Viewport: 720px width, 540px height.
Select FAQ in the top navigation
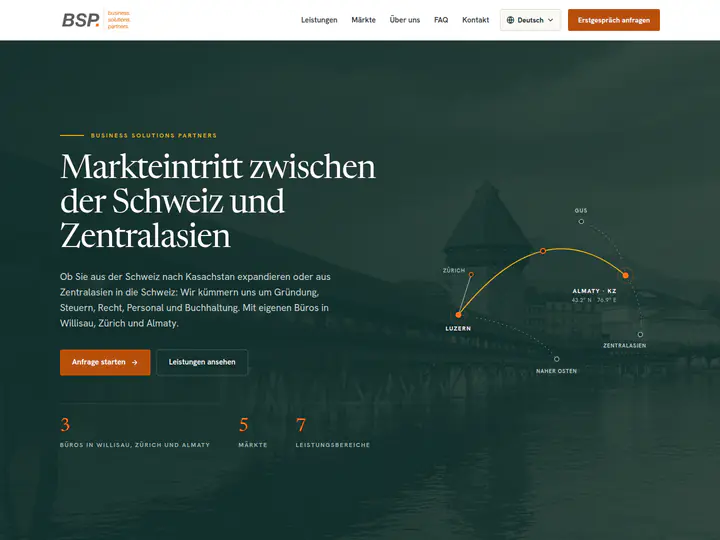[441, 20]
